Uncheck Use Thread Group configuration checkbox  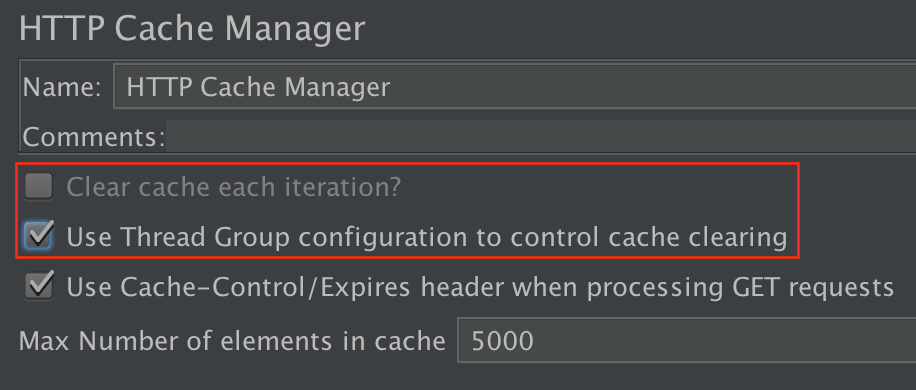pyautogui.click(x=39, y=236)
